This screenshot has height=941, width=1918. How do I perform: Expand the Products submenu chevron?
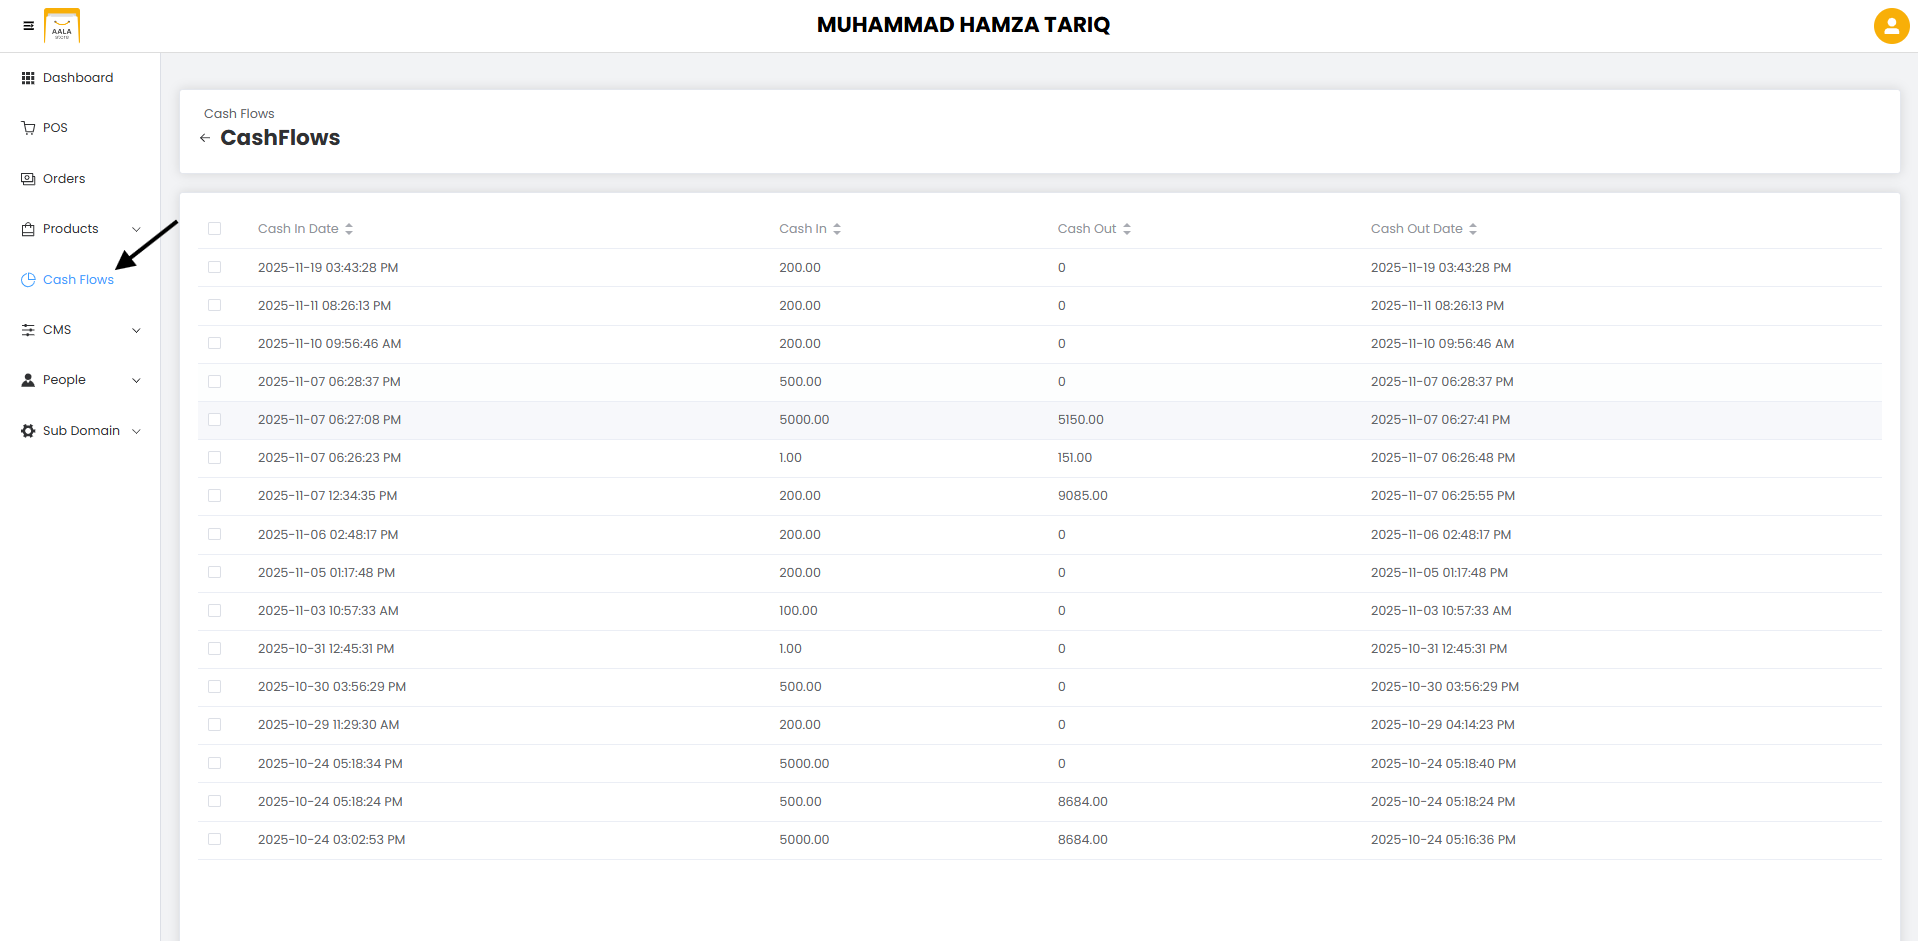(136, 228)
